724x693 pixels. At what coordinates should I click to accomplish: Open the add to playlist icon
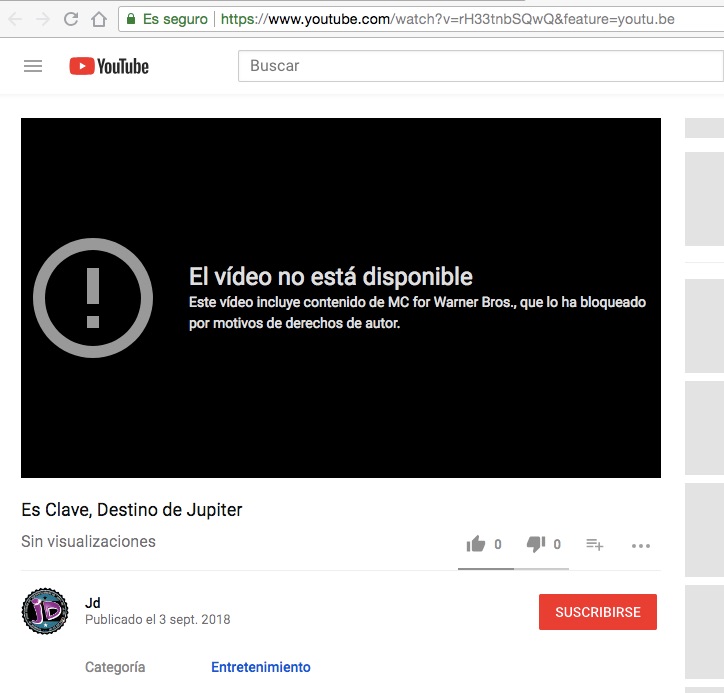pos(594,545)
